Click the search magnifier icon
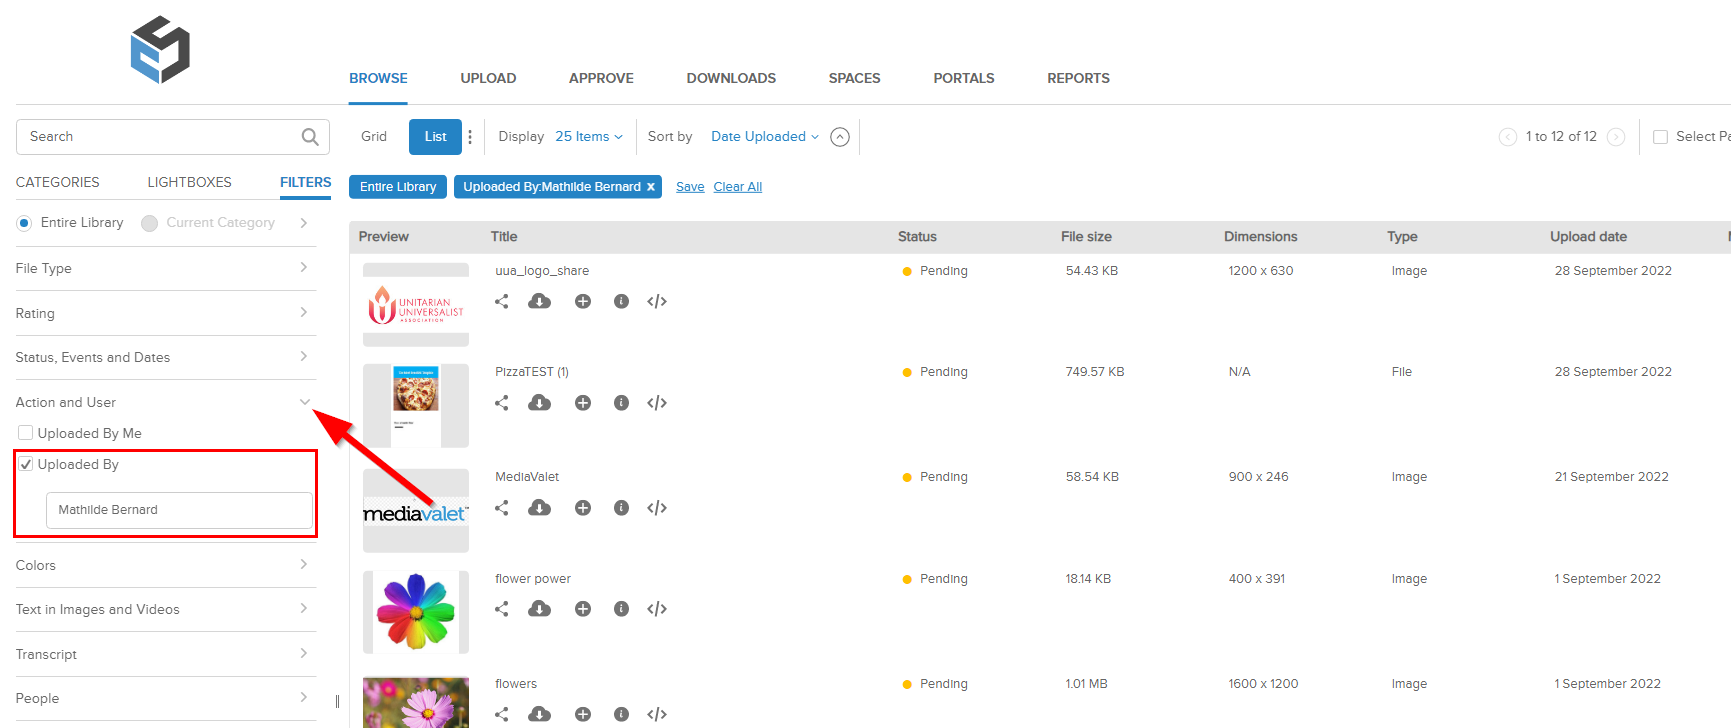 tap(310, 137)
